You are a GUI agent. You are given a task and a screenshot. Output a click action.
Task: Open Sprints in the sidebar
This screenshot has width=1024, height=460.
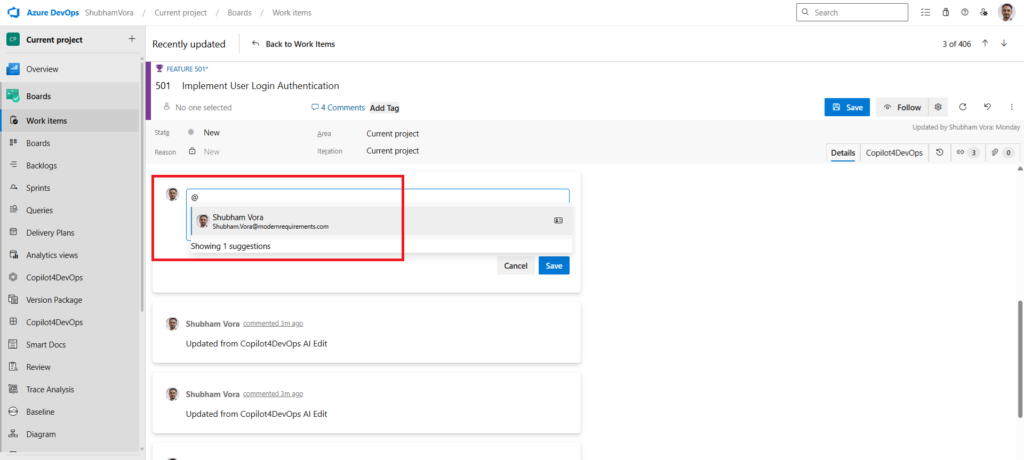click(x=38, y=188)
